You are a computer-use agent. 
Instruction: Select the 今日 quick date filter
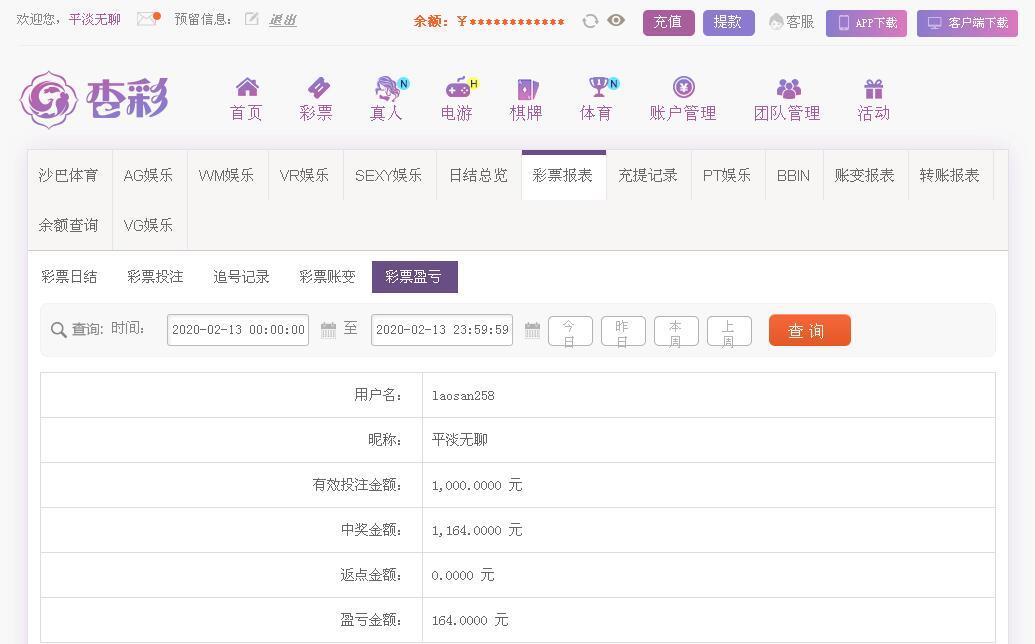click(x=569, y=331)
